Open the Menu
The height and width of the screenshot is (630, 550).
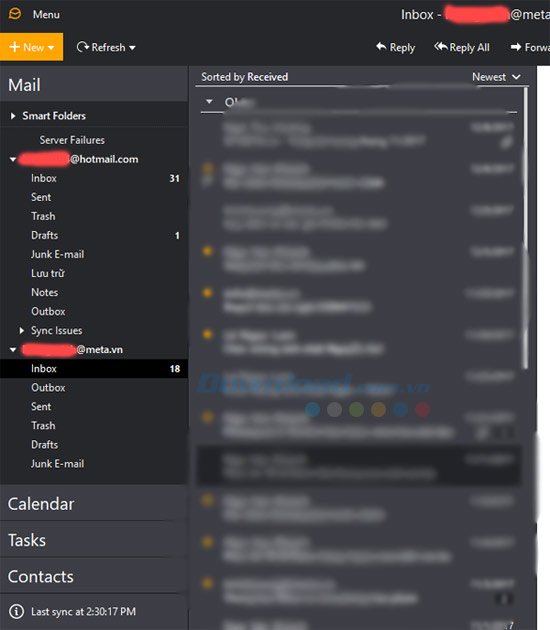click(x=46, y=14)
